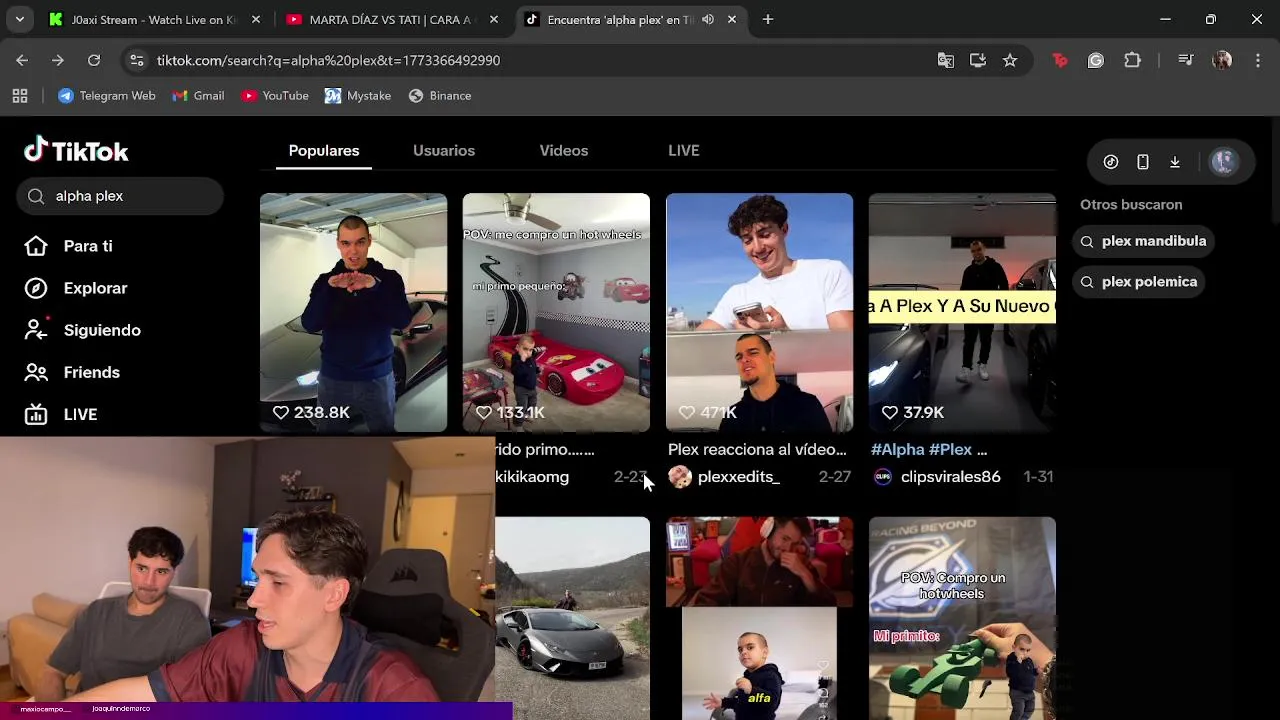Viewport: 1280px width, 720px height.
Task: Open the Chrome profile avatar
Action: 1222,60
